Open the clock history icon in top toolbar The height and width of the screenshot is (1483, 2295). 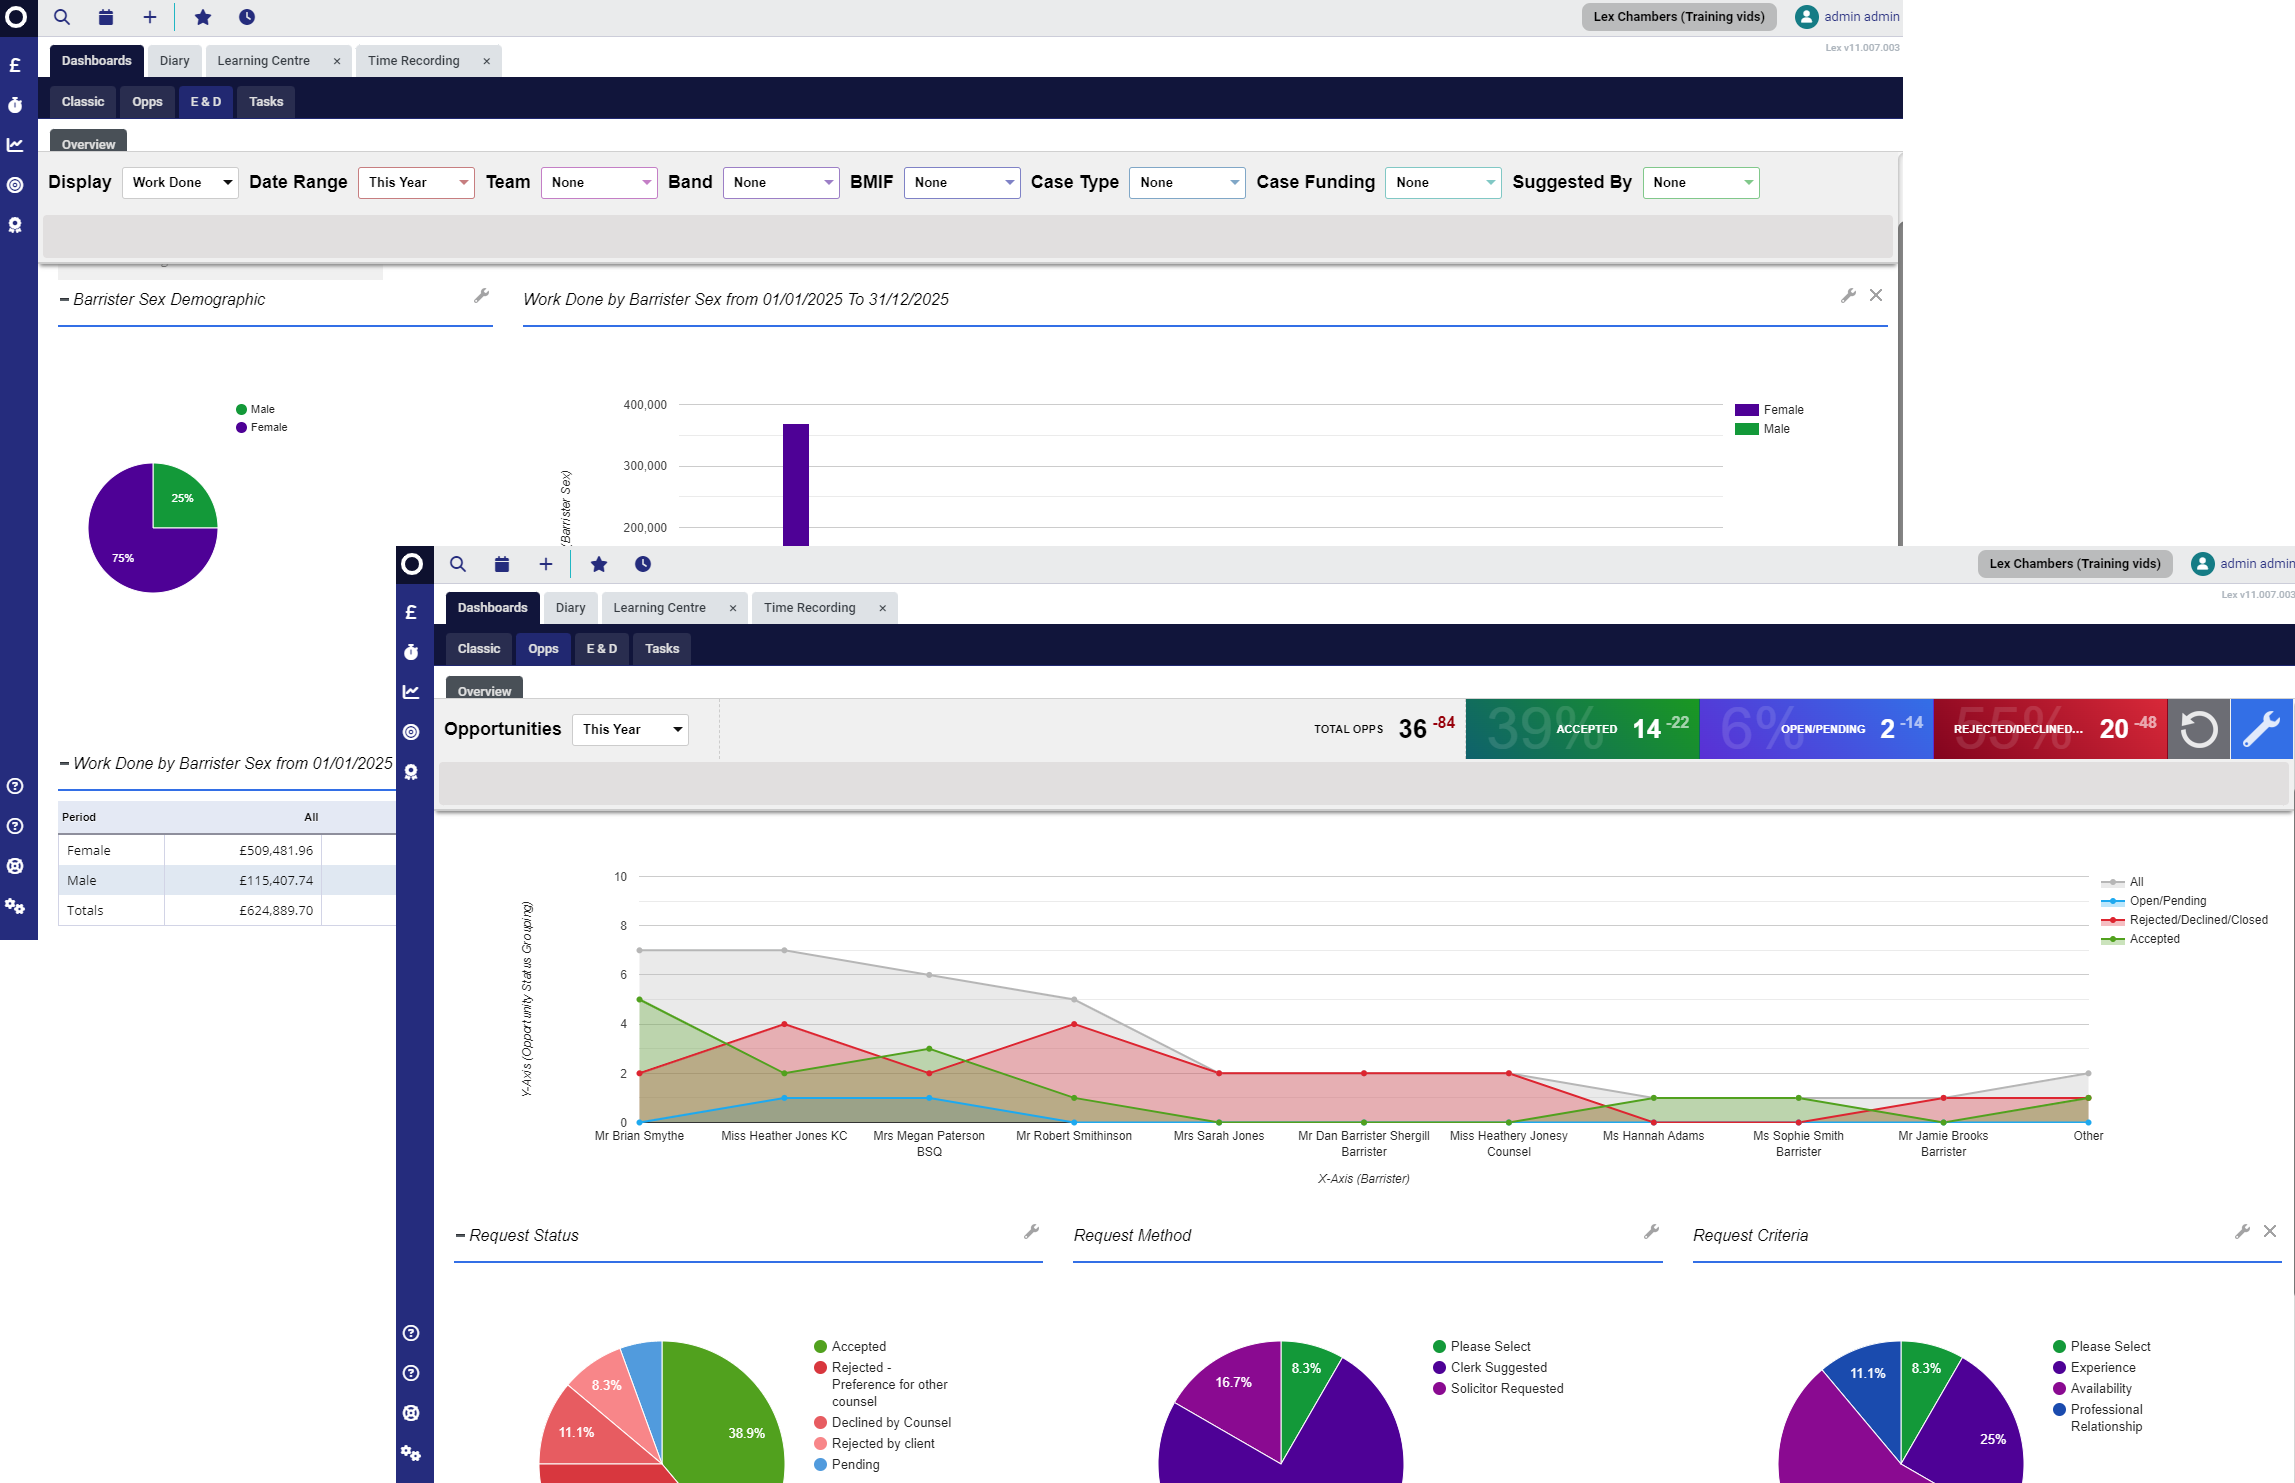click(247, 17)
